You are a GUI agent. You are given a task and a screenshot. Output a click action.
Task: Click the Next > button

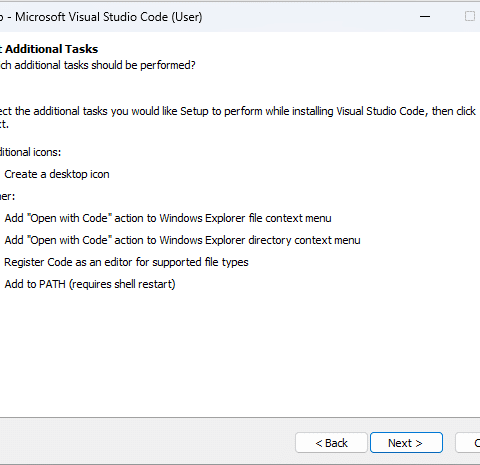pyautogui.click(x=406, y=443)
